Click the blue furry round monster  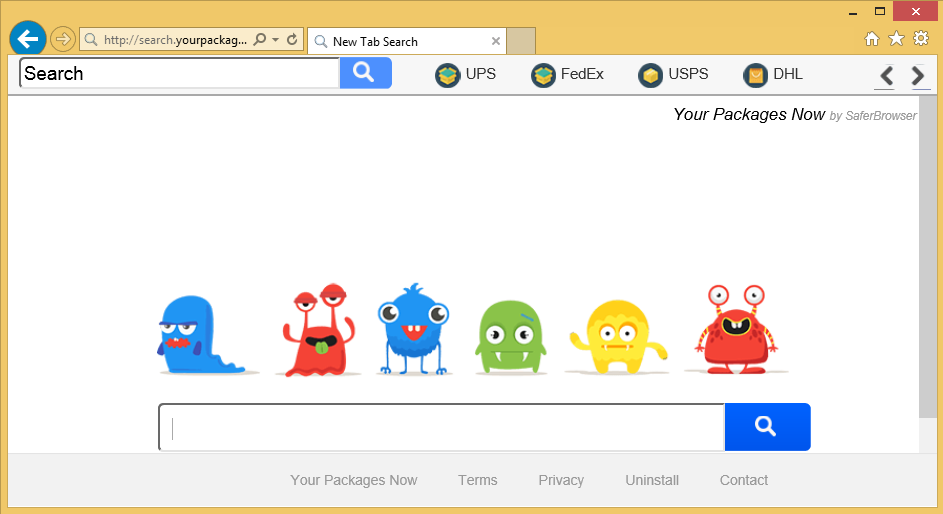[414, 329]
